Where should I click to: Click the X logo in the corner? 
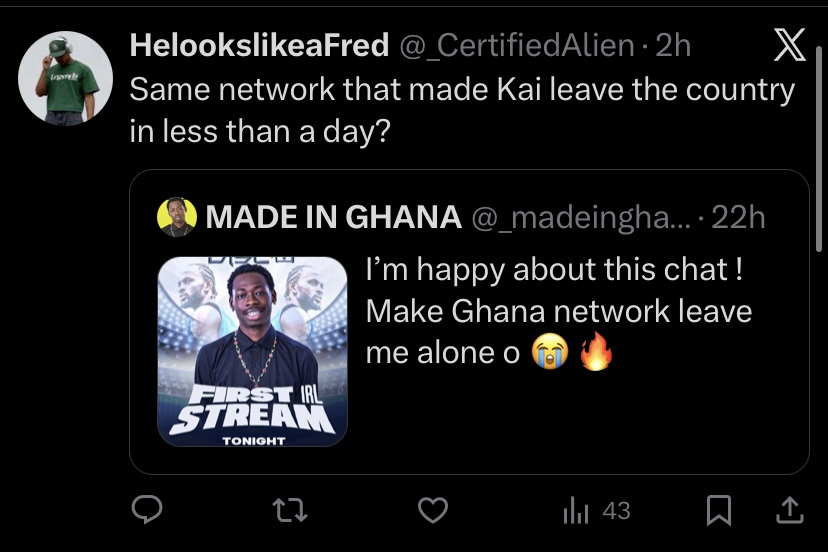(x=789, y=47)
